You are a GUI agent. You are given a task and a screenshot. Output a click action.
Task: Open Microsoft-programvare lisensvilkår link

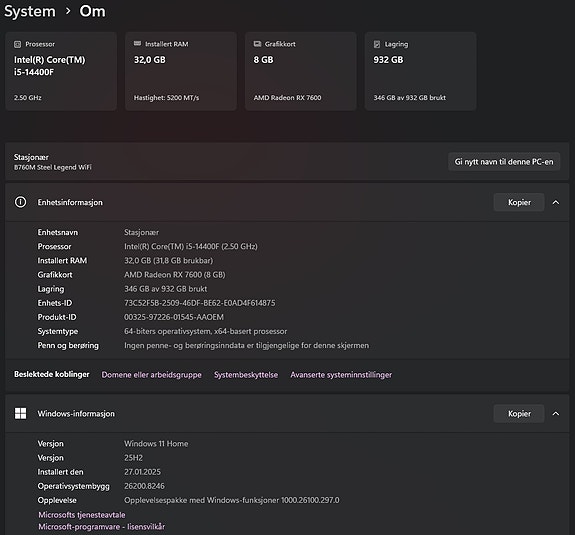102,527
